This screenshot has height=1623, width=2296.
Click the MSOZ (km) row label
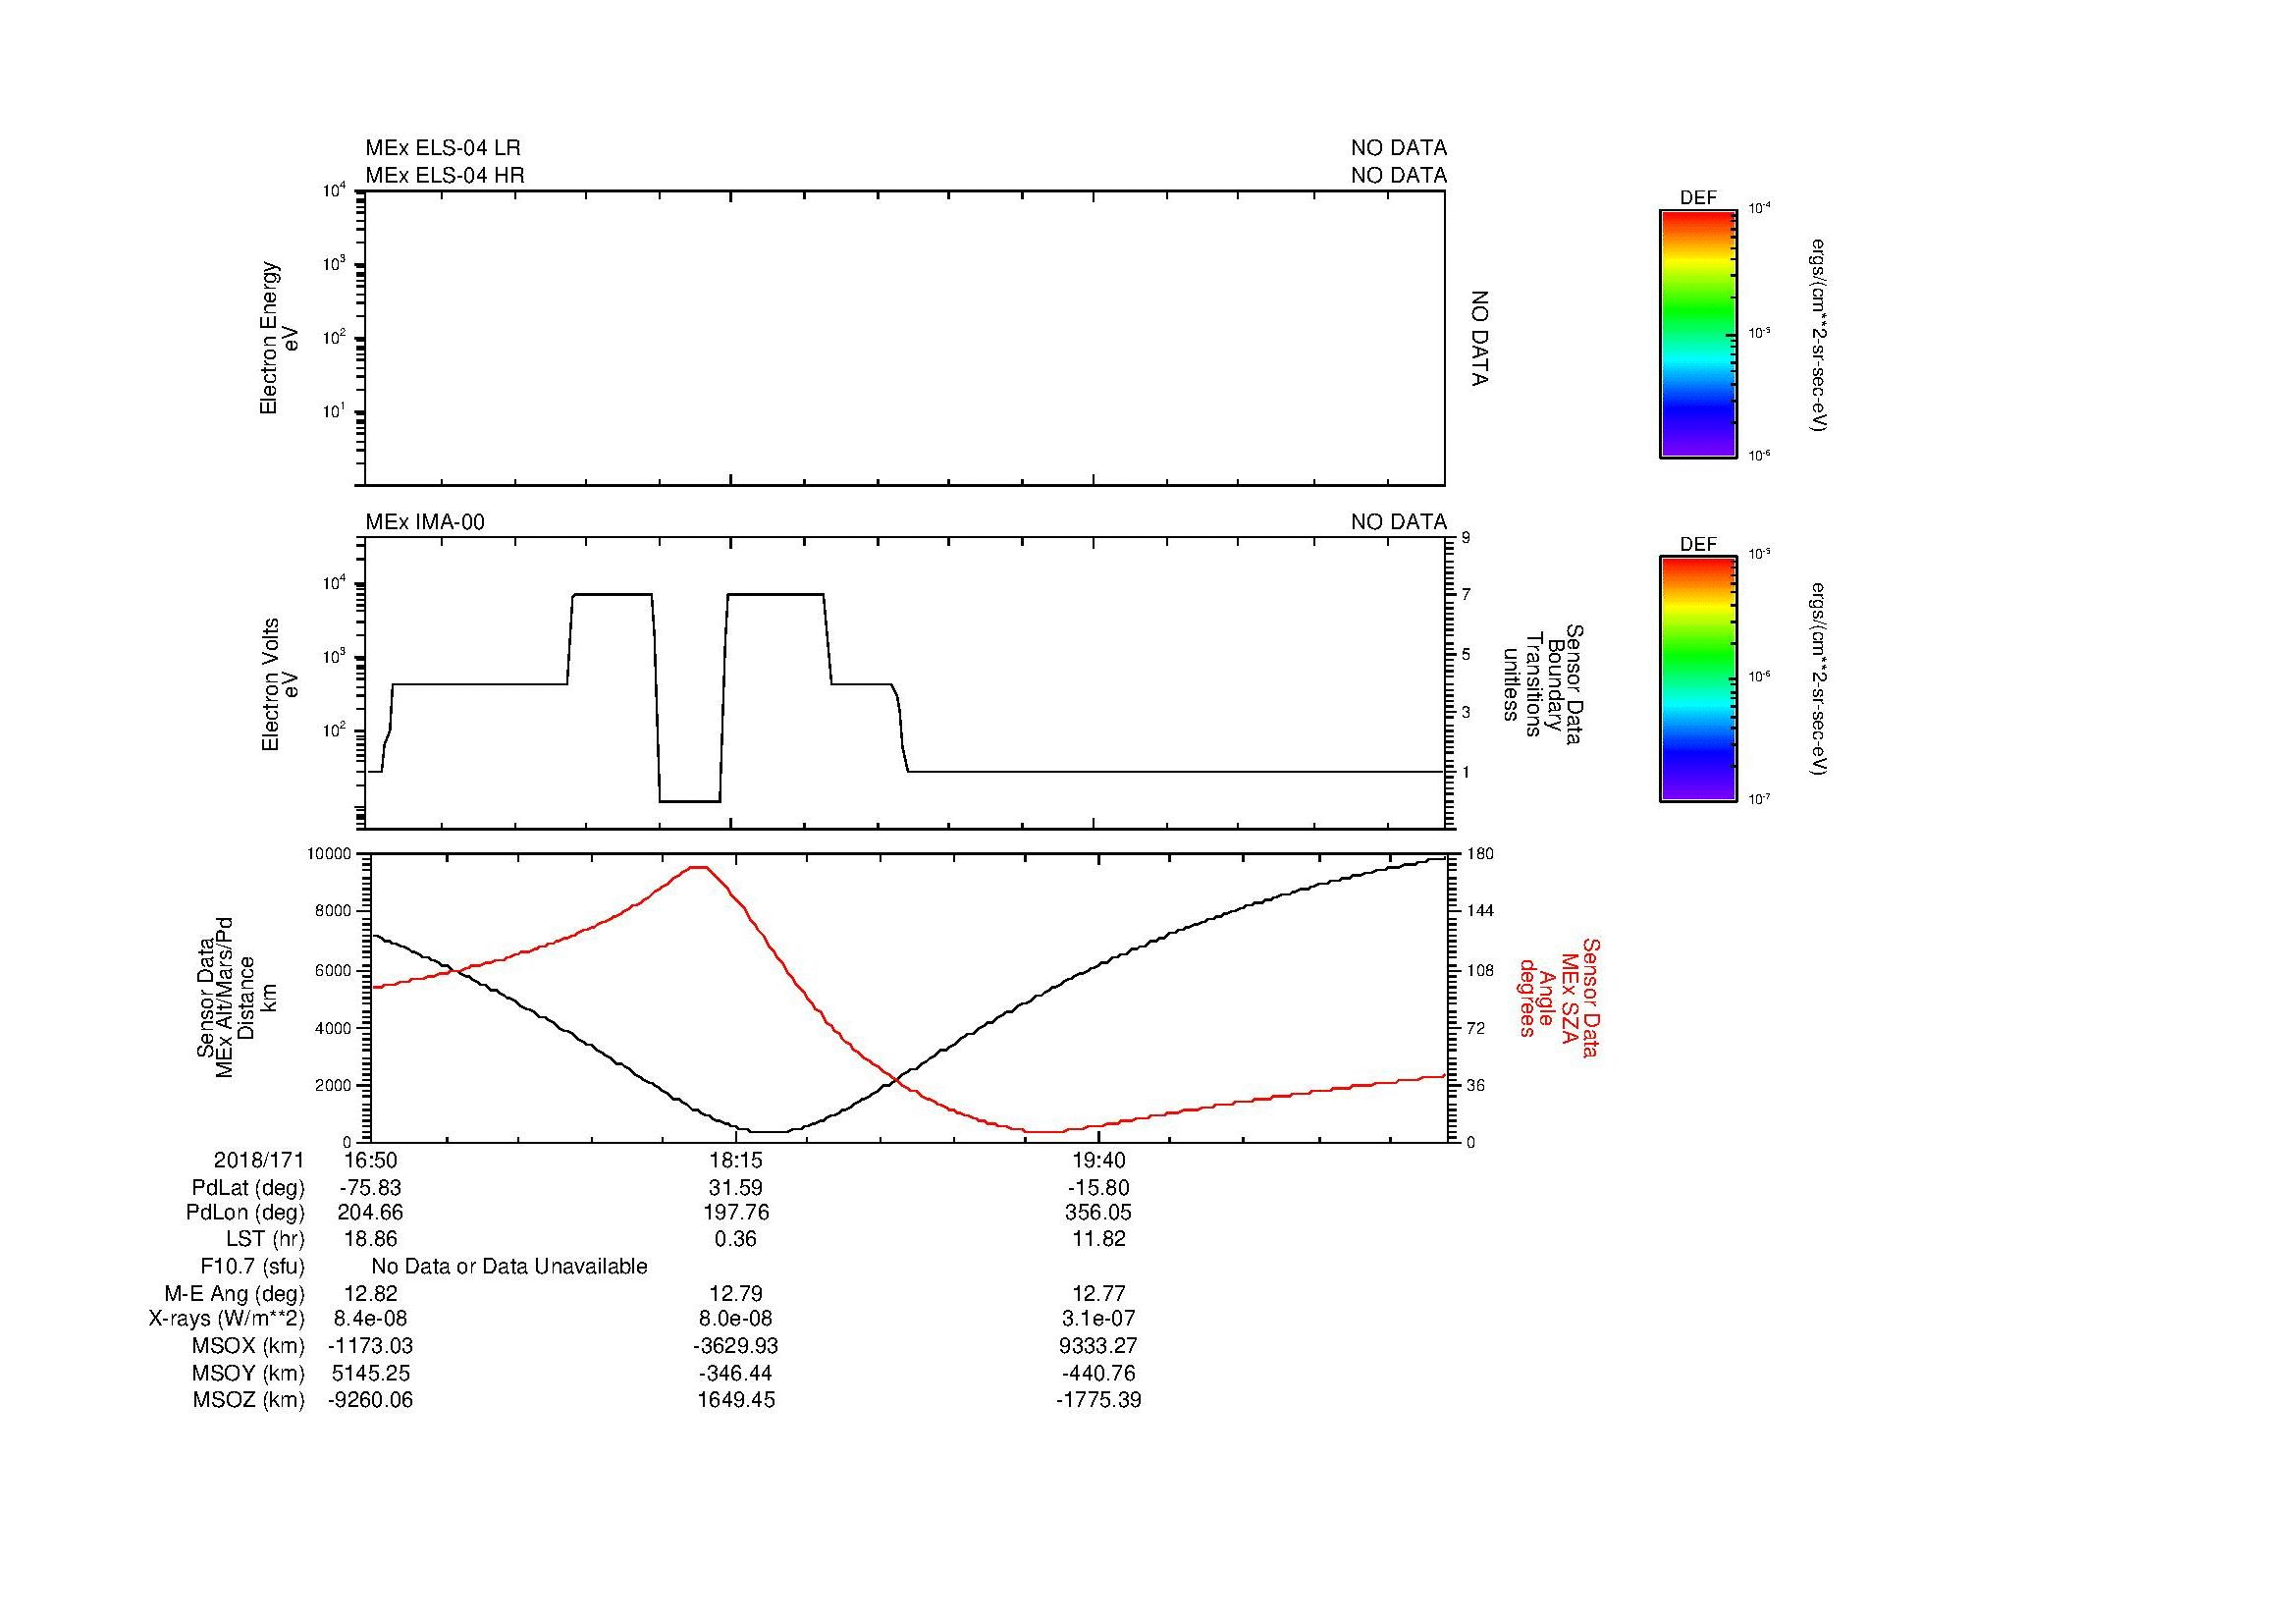click(x=248, y=1400)
